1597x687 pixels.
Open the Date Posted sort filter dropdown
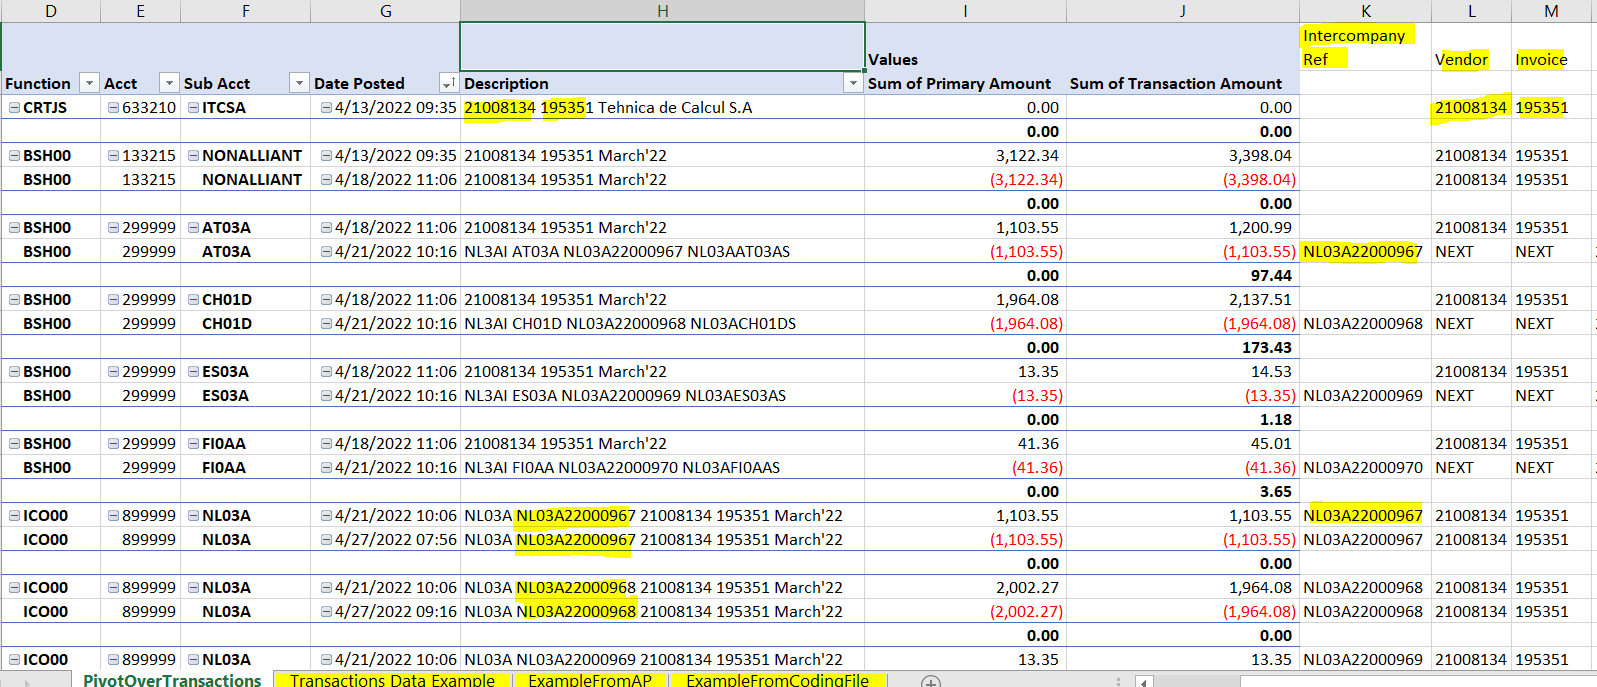tap(448, 83)
